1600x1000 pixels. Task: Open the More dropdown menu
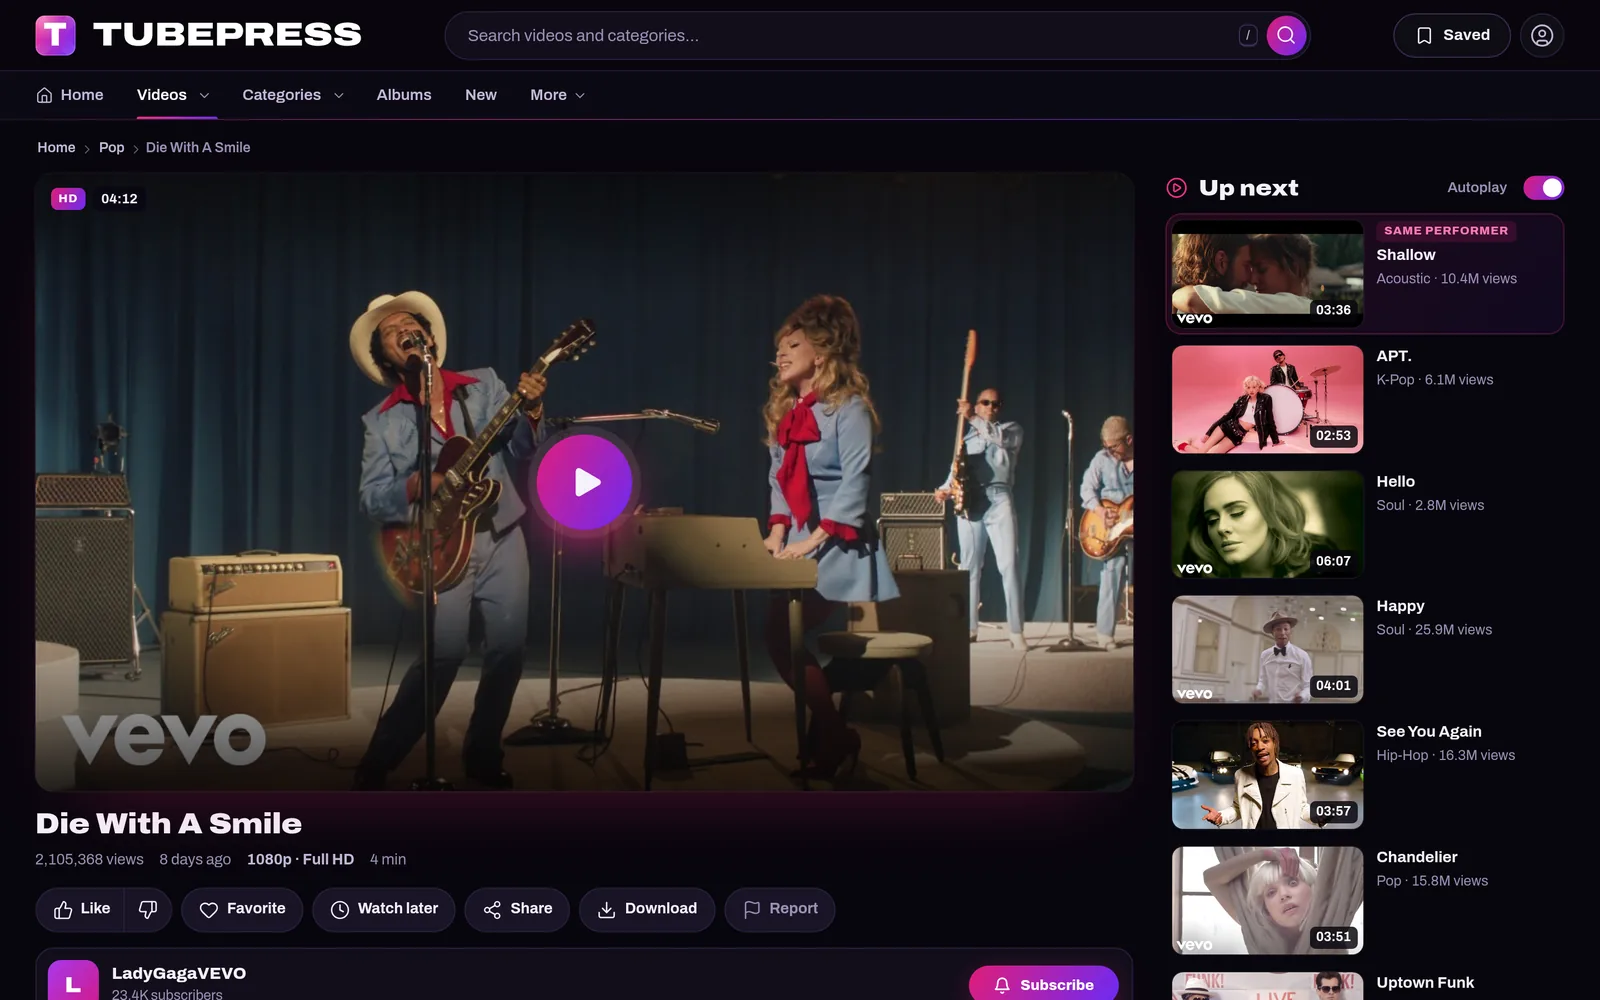point(557,95)
